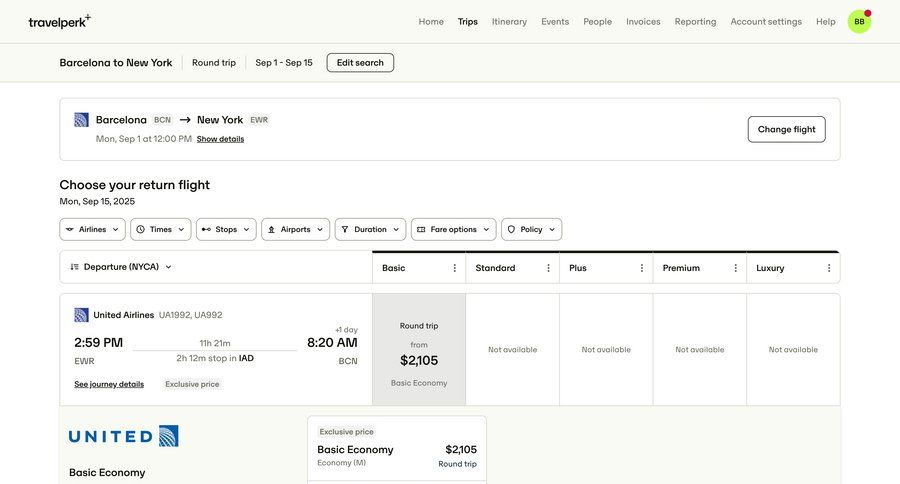Click the Change flight button

(786, 129)
